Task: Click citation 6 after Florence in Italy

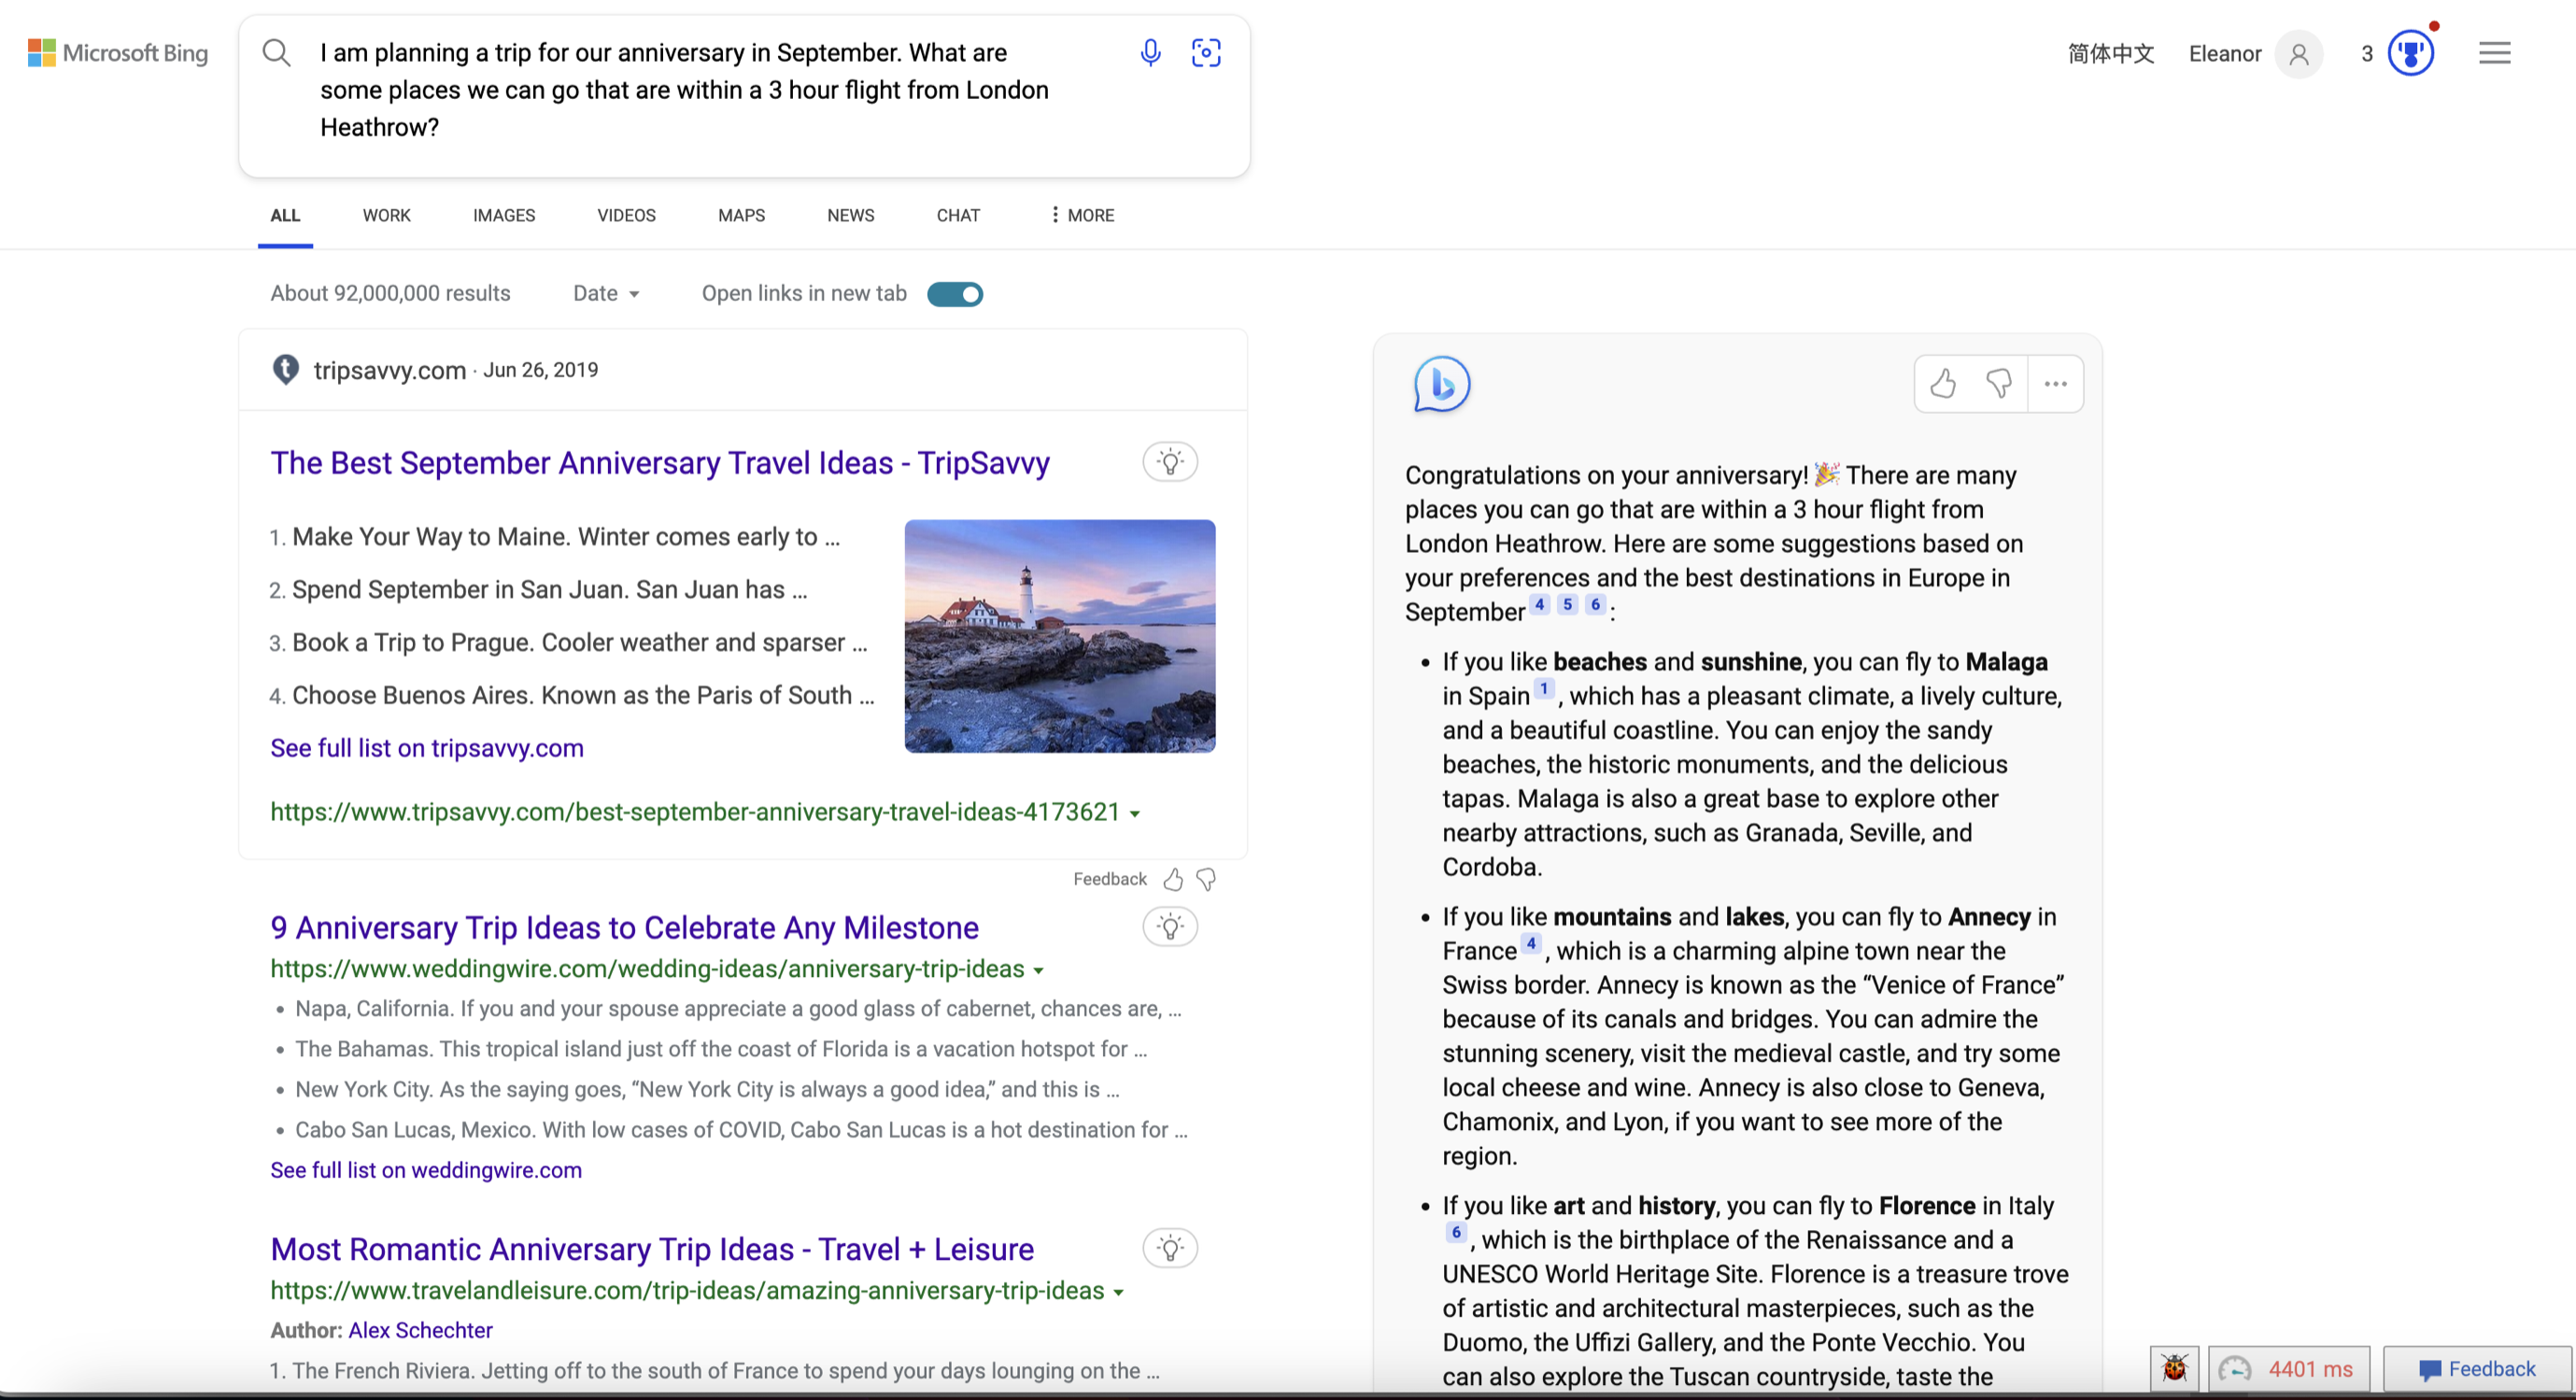Action: pyautogui.click(x=1456, y=1232)
